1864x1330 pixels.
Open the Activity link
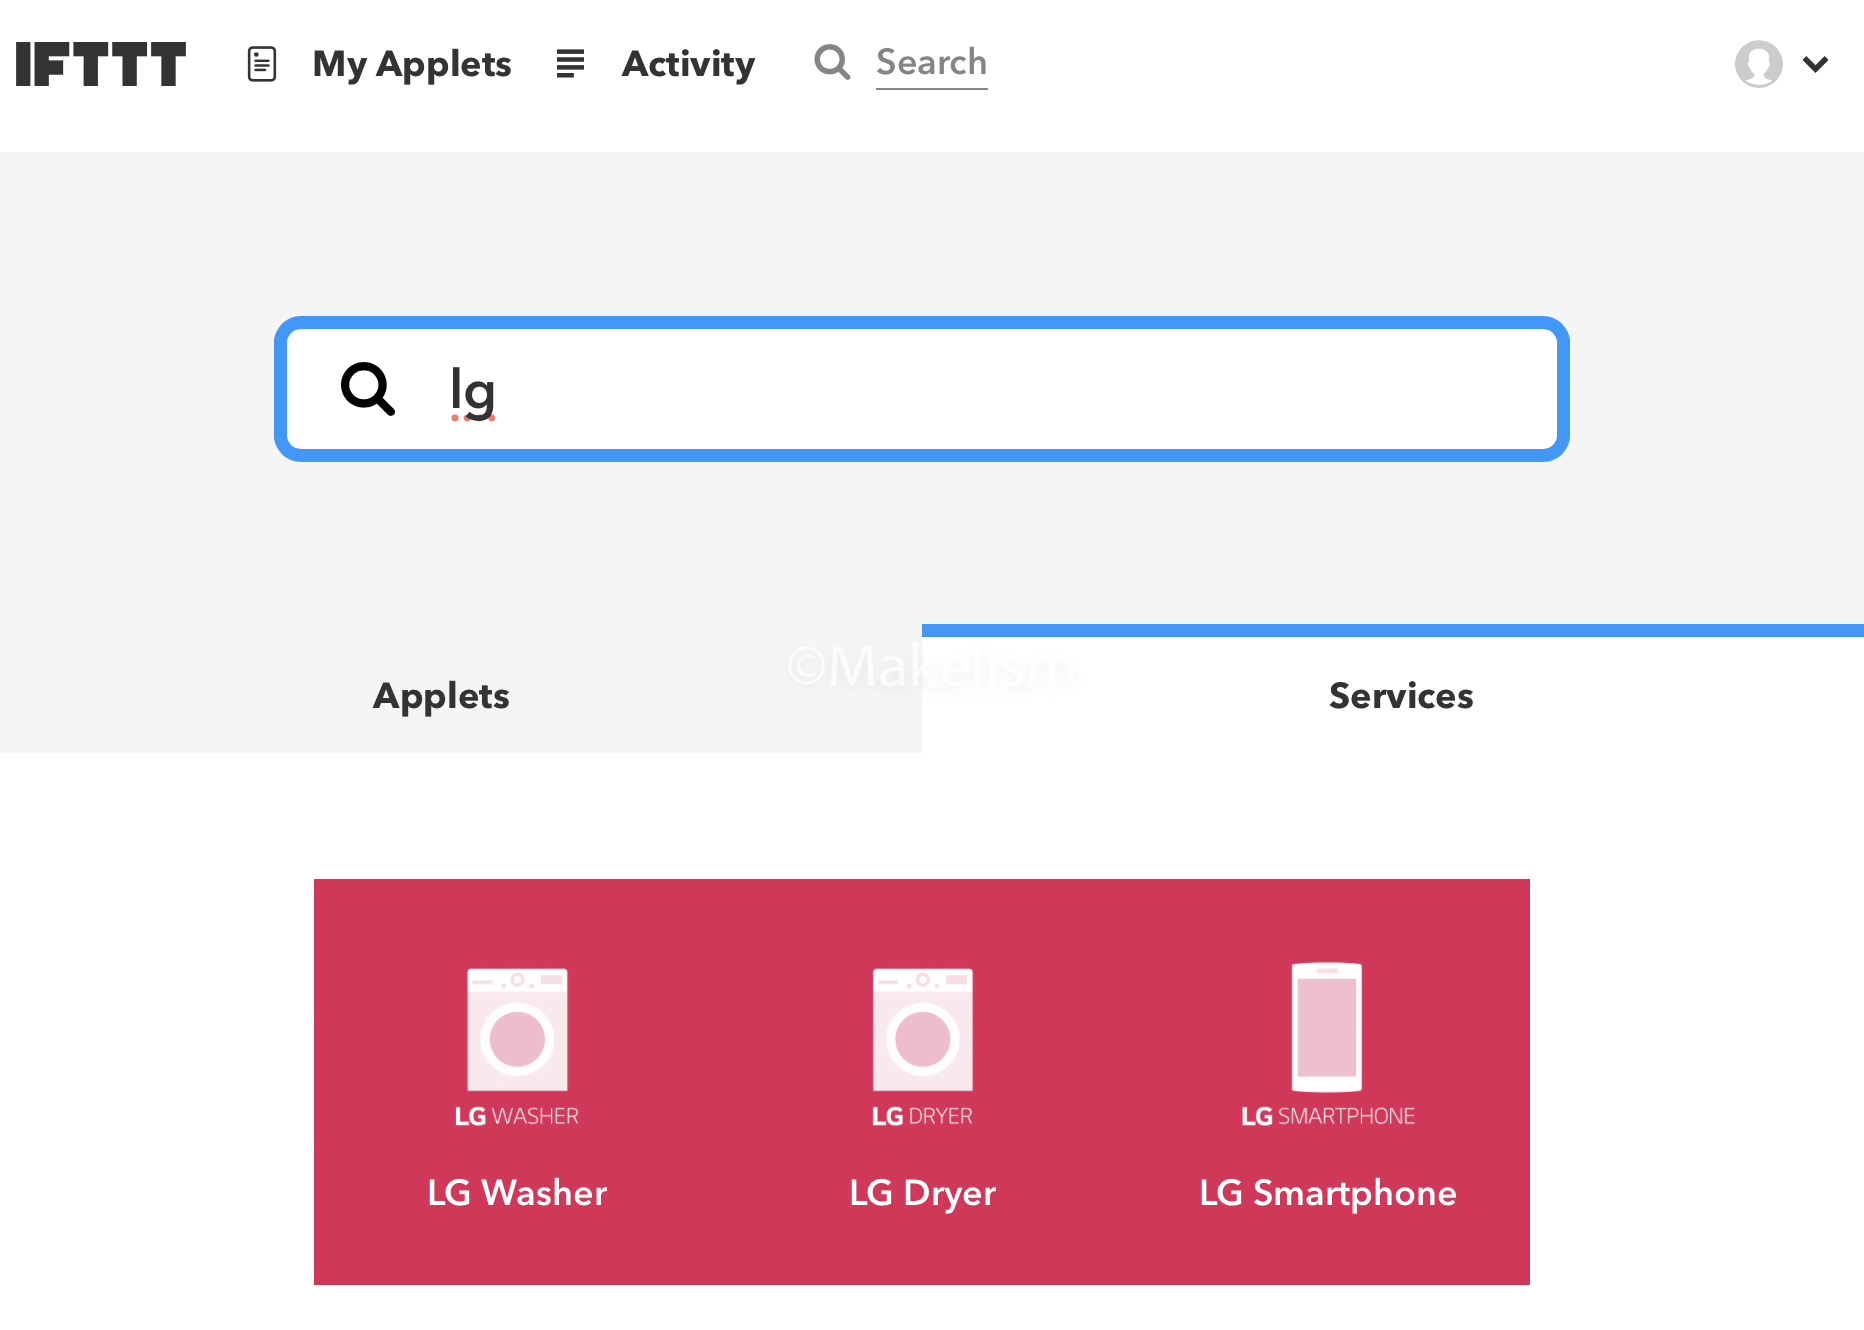[688, 64]
